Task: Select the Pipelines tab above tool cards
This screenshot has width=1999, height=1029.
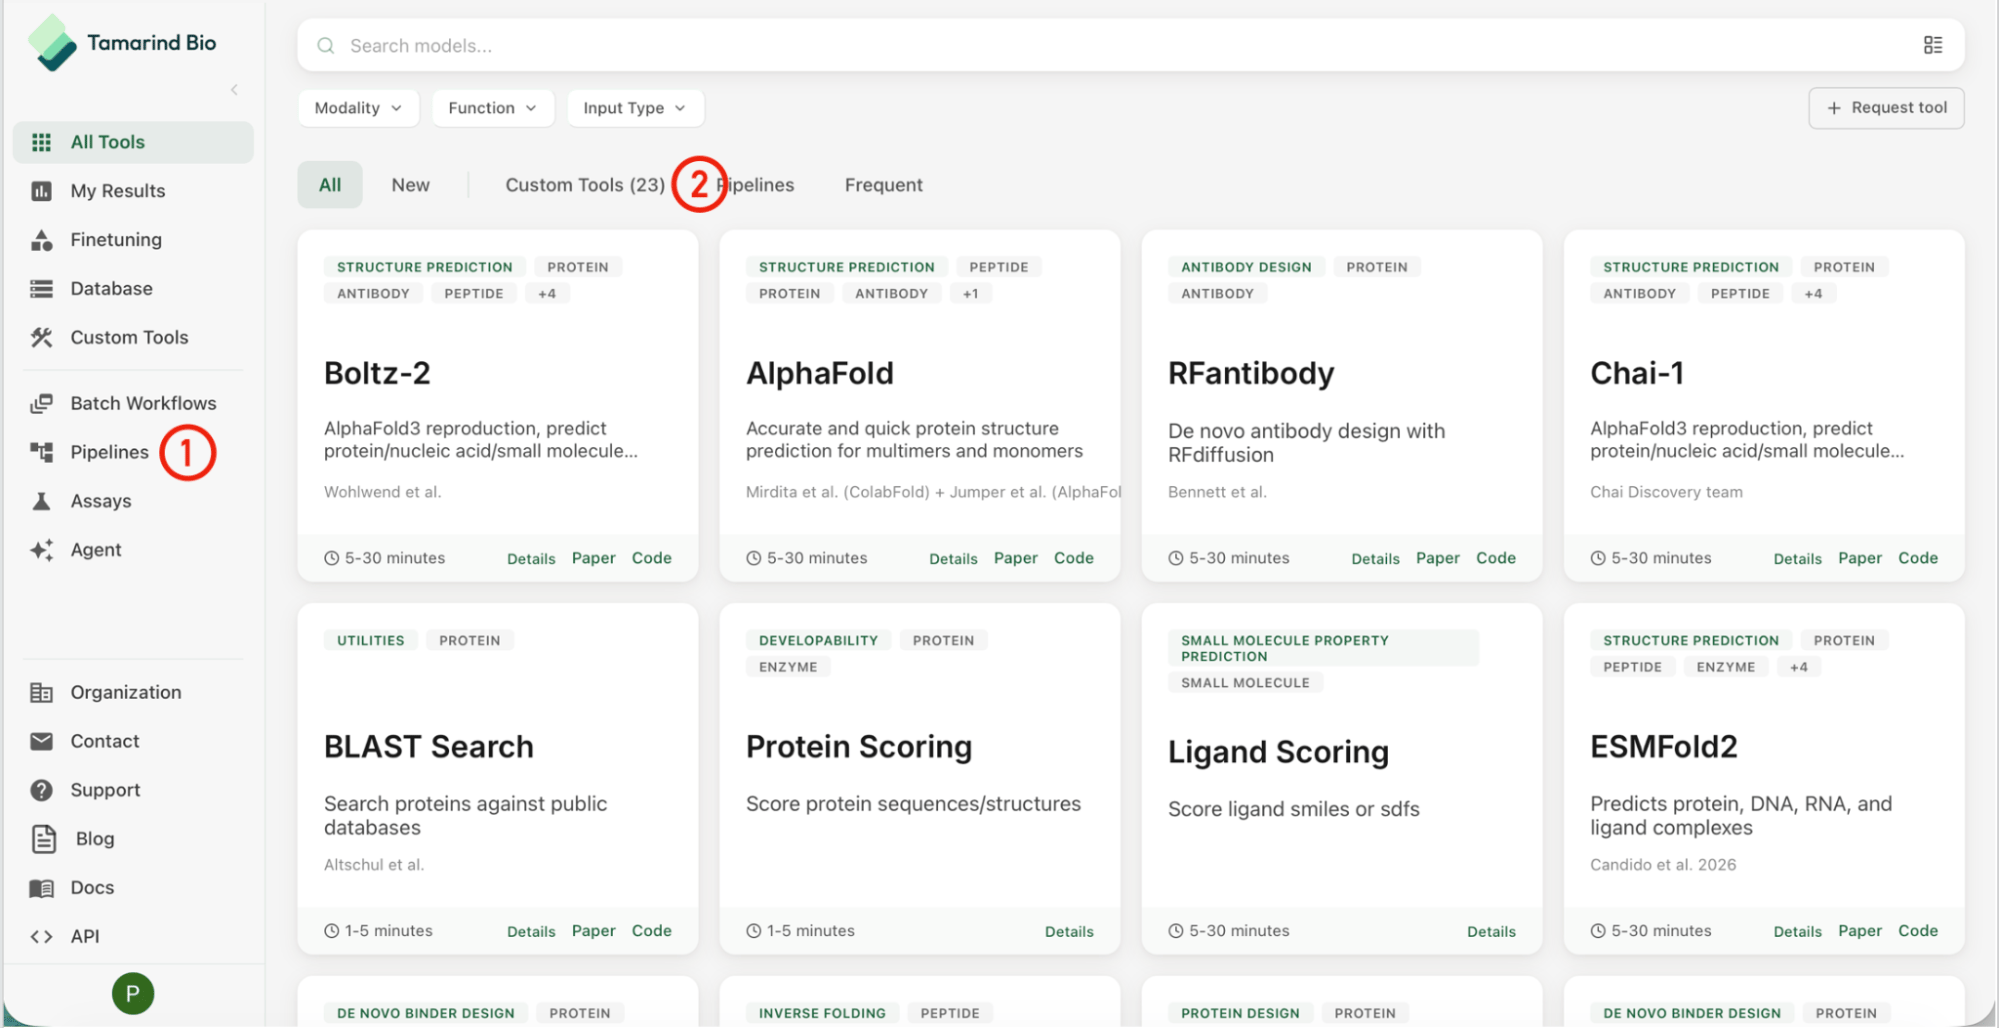Action: click(x=757, y=185)
